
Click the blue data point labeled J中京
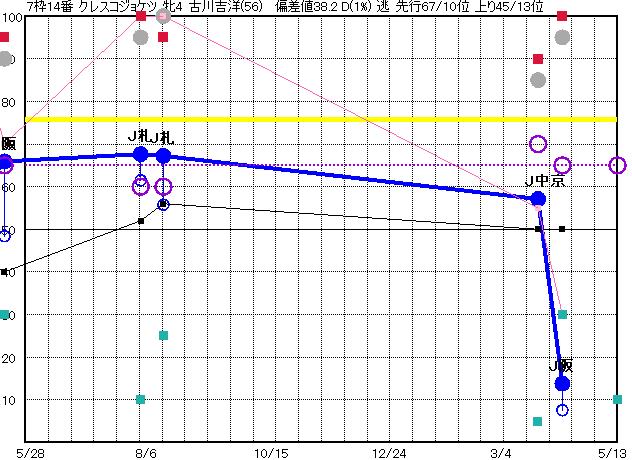[538, 199]
